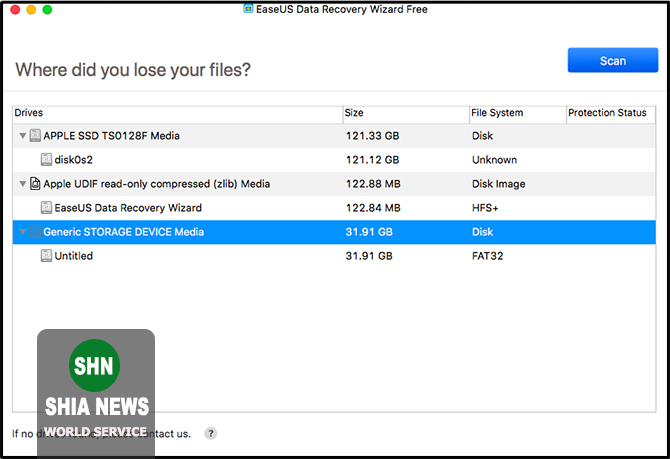Click the Untitled volume icon
Screen dimensions: 670x459
[46, 256]
